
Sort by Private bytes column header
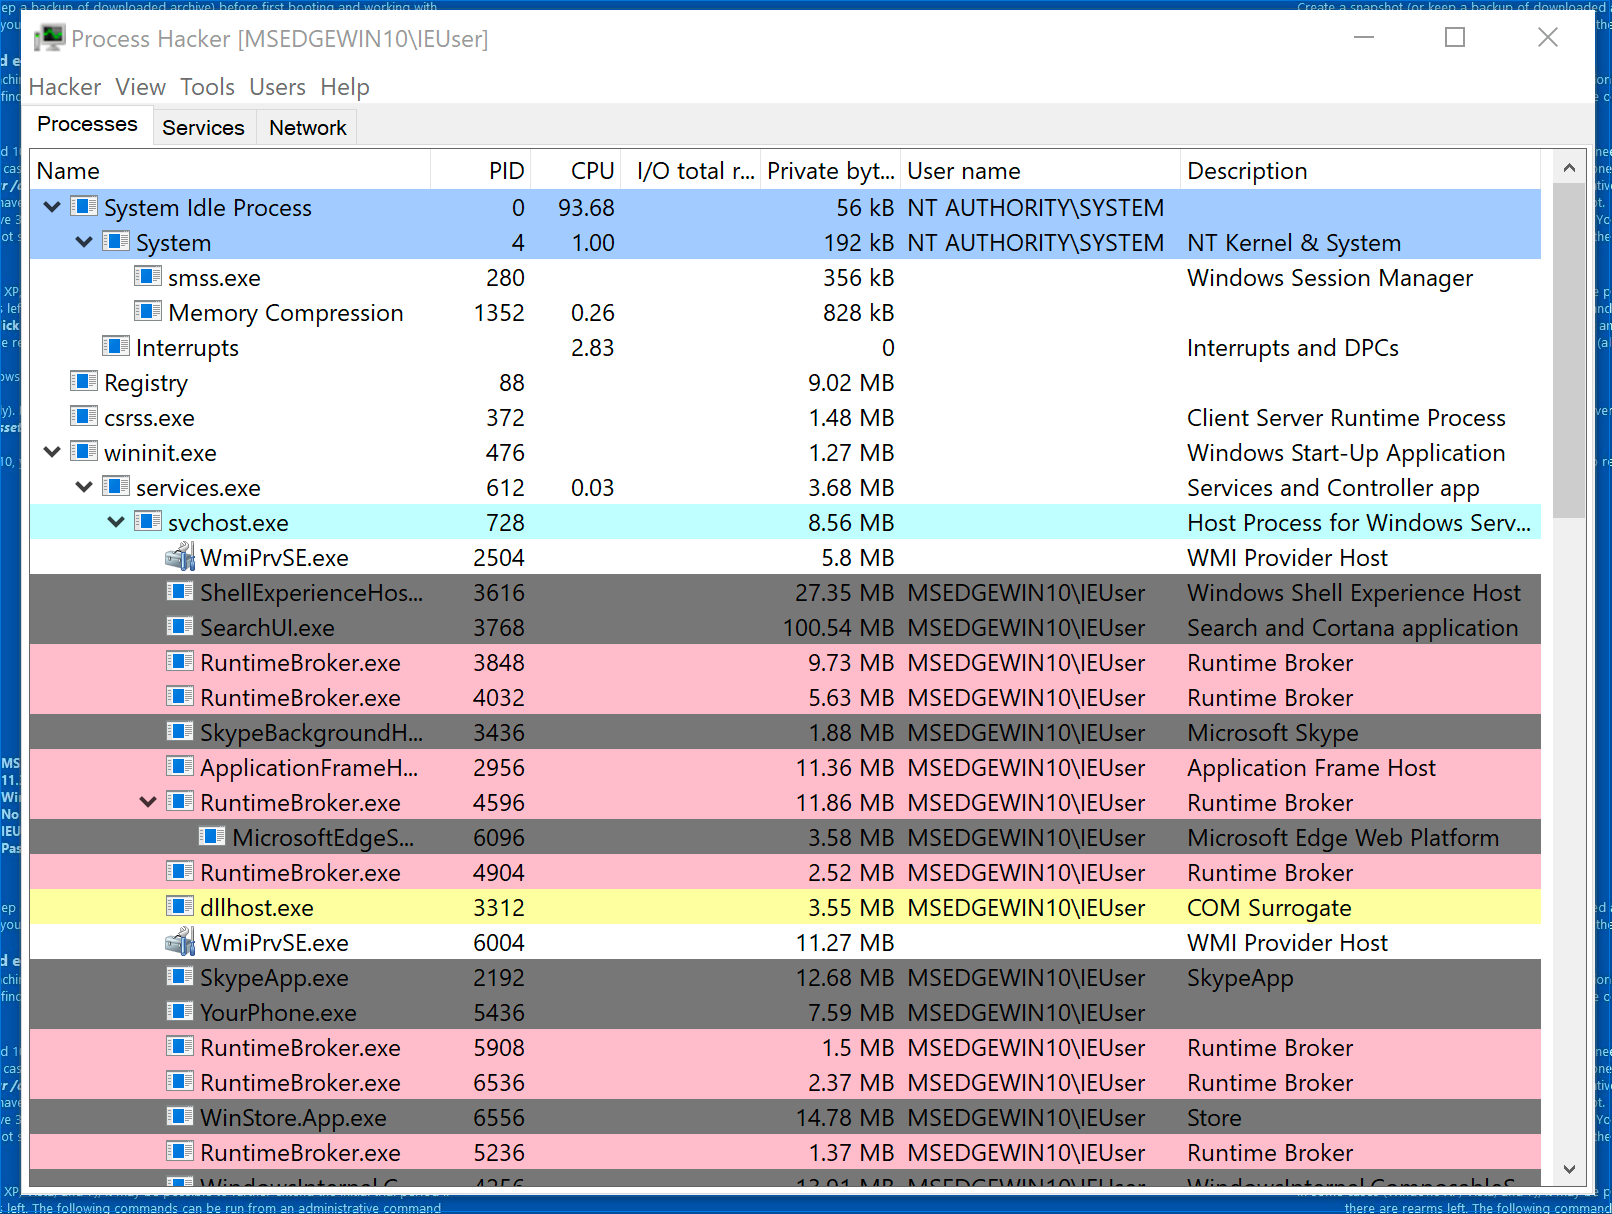830,171
